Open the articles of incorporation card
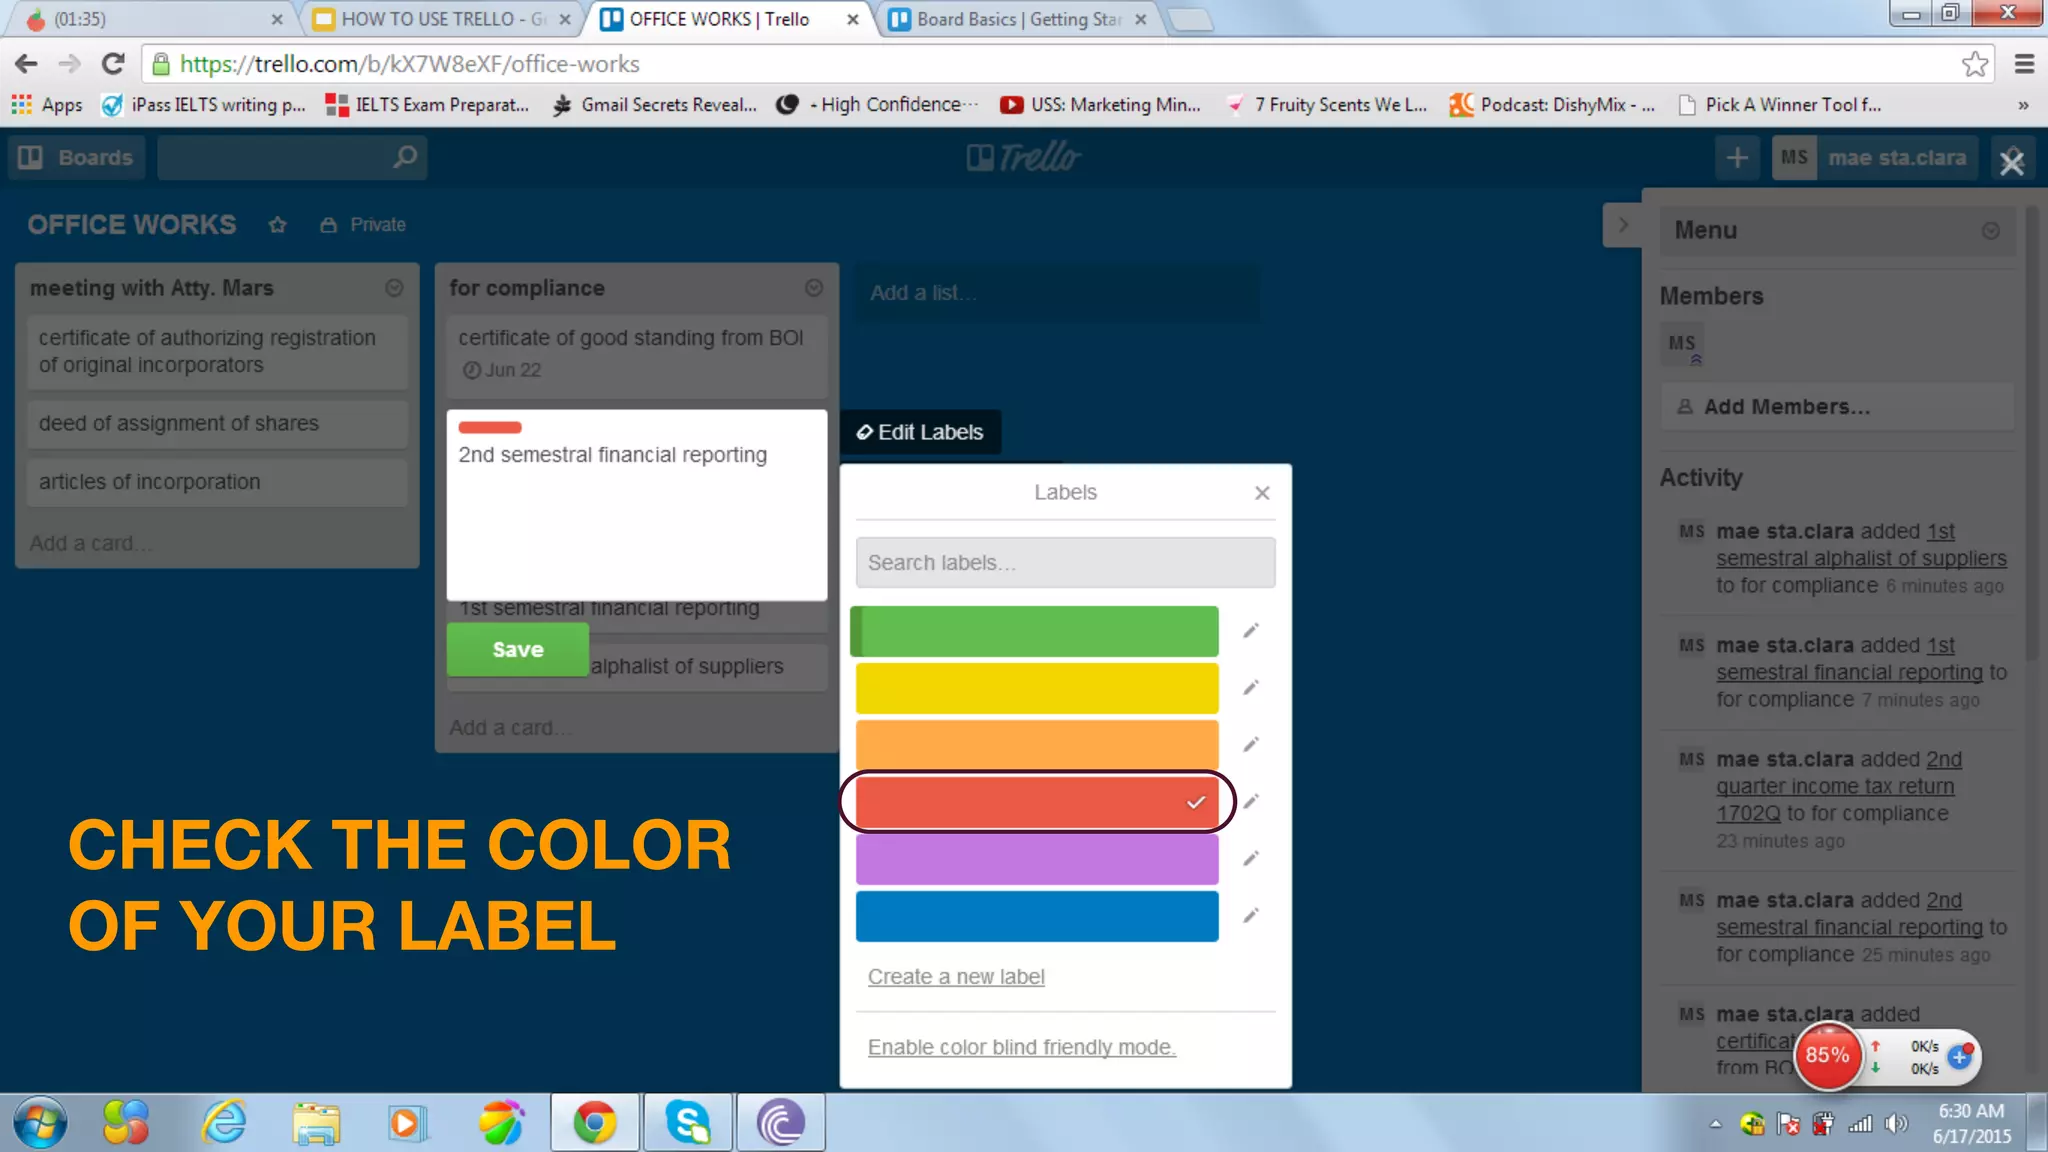 [x=217, y=482]
